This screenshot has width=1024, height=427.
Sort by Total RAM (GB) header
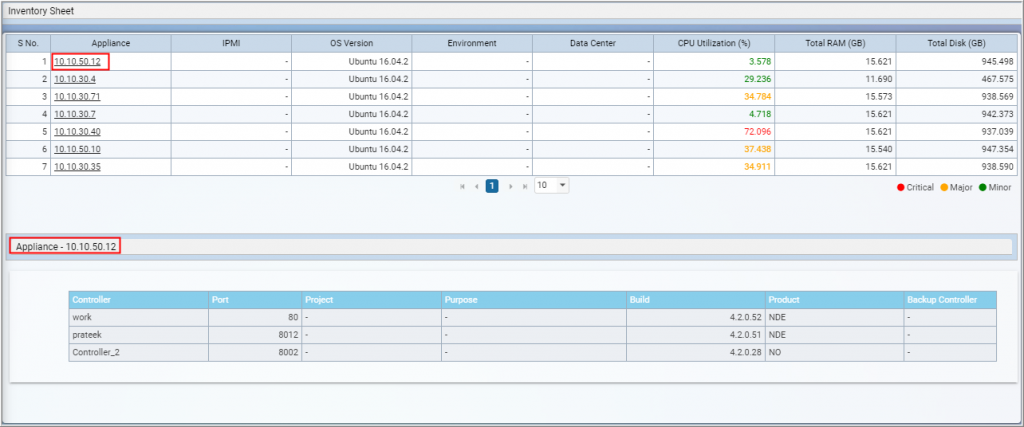point(835,44)
